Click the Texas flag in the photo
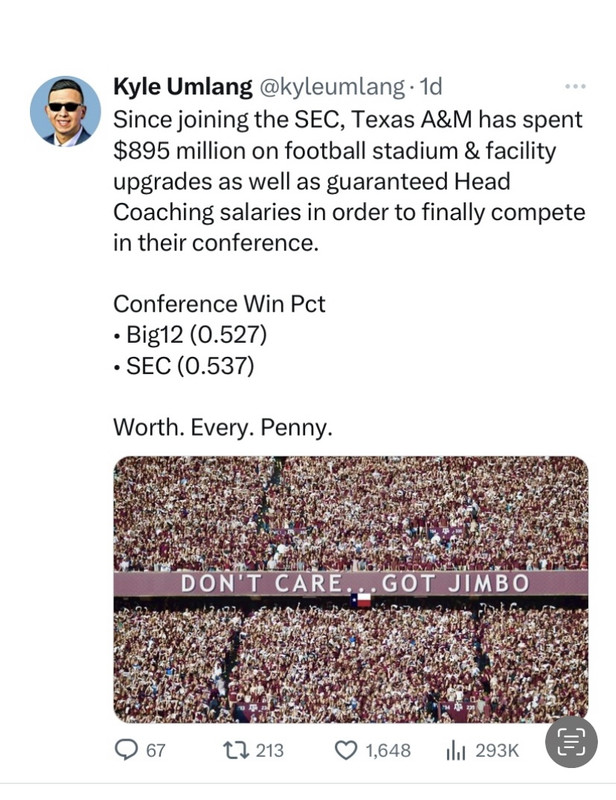 [362, 600]
